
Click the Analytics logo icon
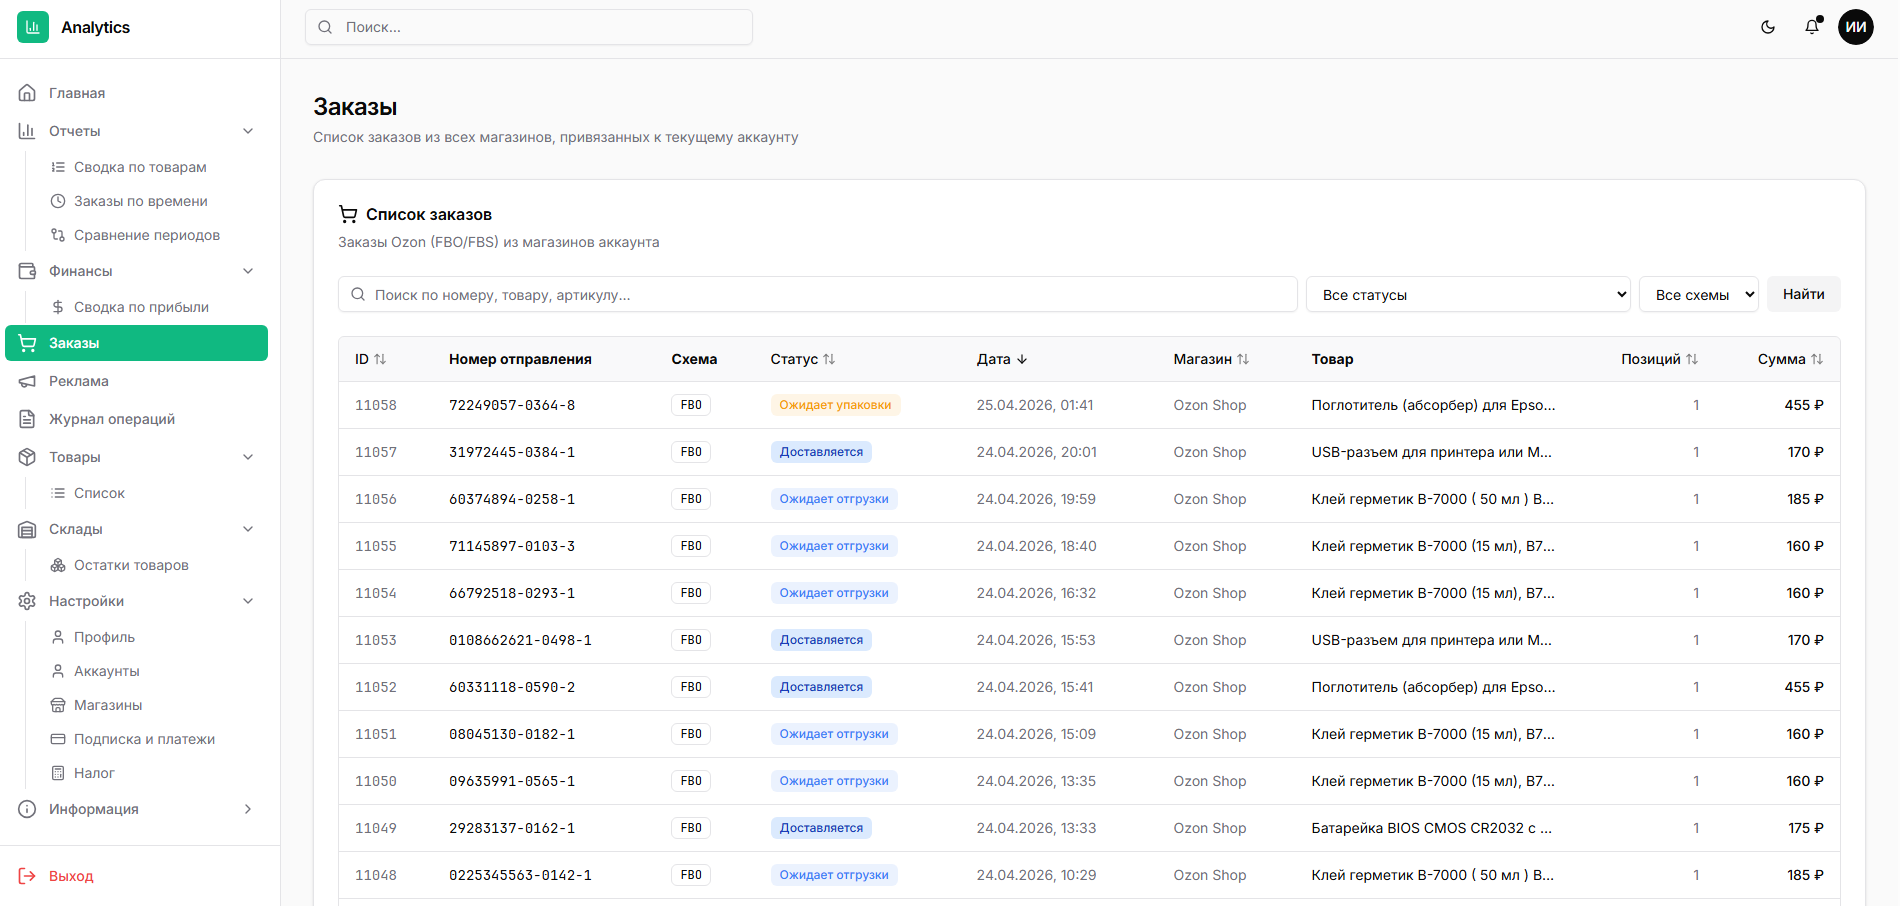[33, 27]
